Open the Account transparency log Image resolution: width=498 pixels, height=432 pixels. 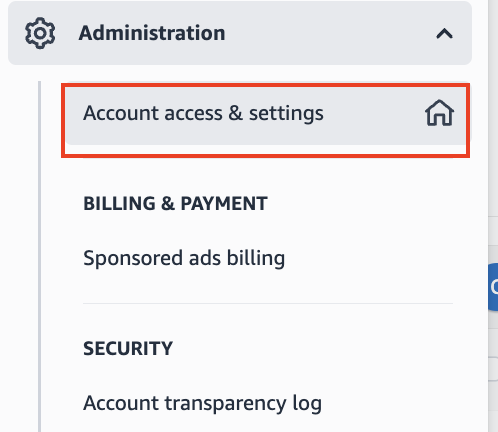pyautogui.click(x=202, y=403)
